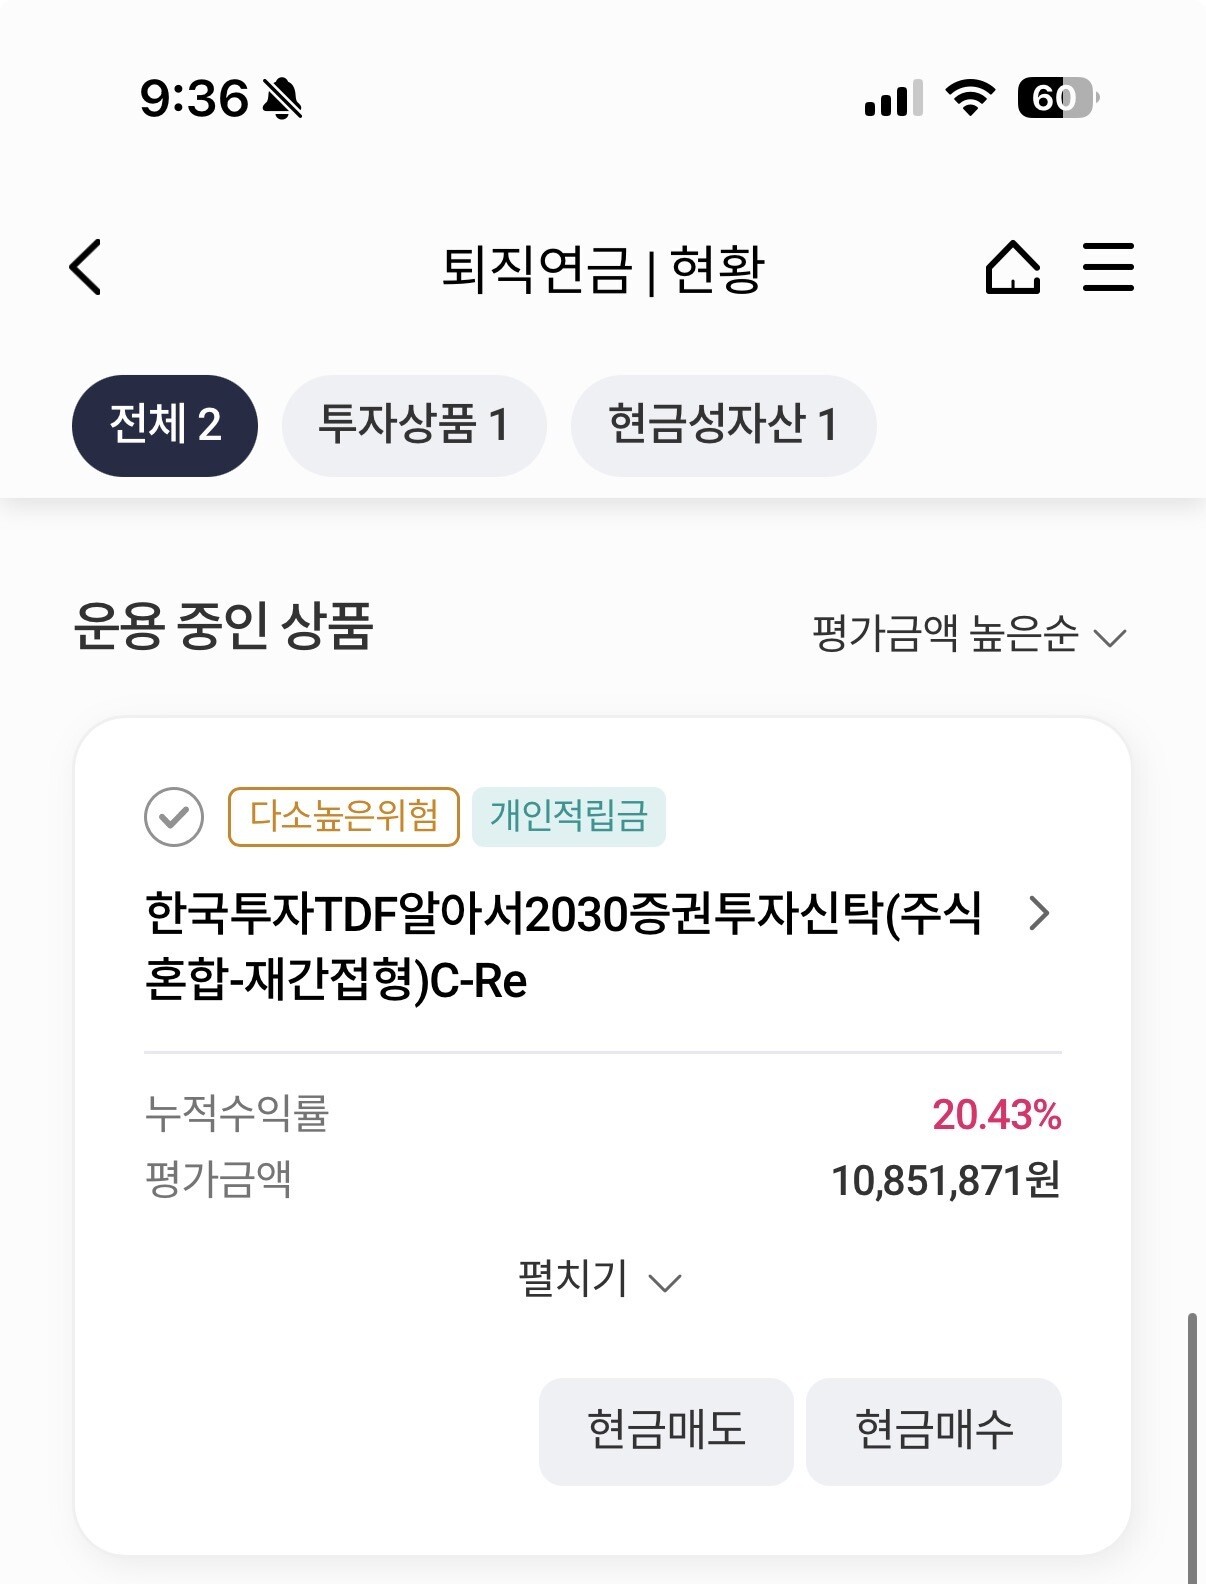This screenshot has width=1206, height=1584.
Task: Open the 평가금액 높은순 sort dropdown
Action: pyautogui.click(x=968, y=635)
